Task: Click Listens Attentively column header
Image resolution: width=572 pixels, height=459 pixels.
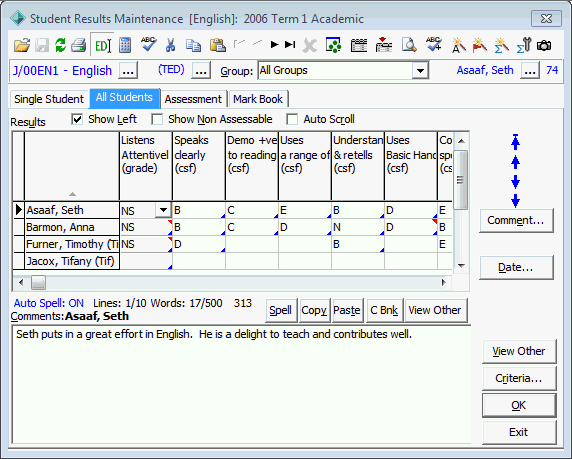Action: (x=146, y=166)
